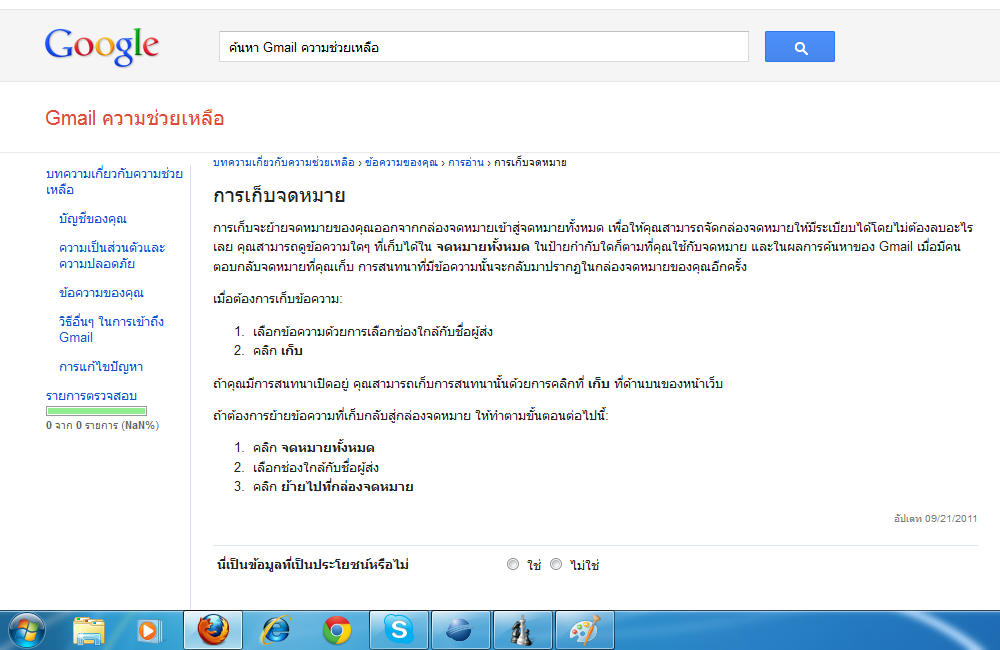Launch Google Chrome from the taskbar
1000x650 pixels.
(x=337, y=631)
